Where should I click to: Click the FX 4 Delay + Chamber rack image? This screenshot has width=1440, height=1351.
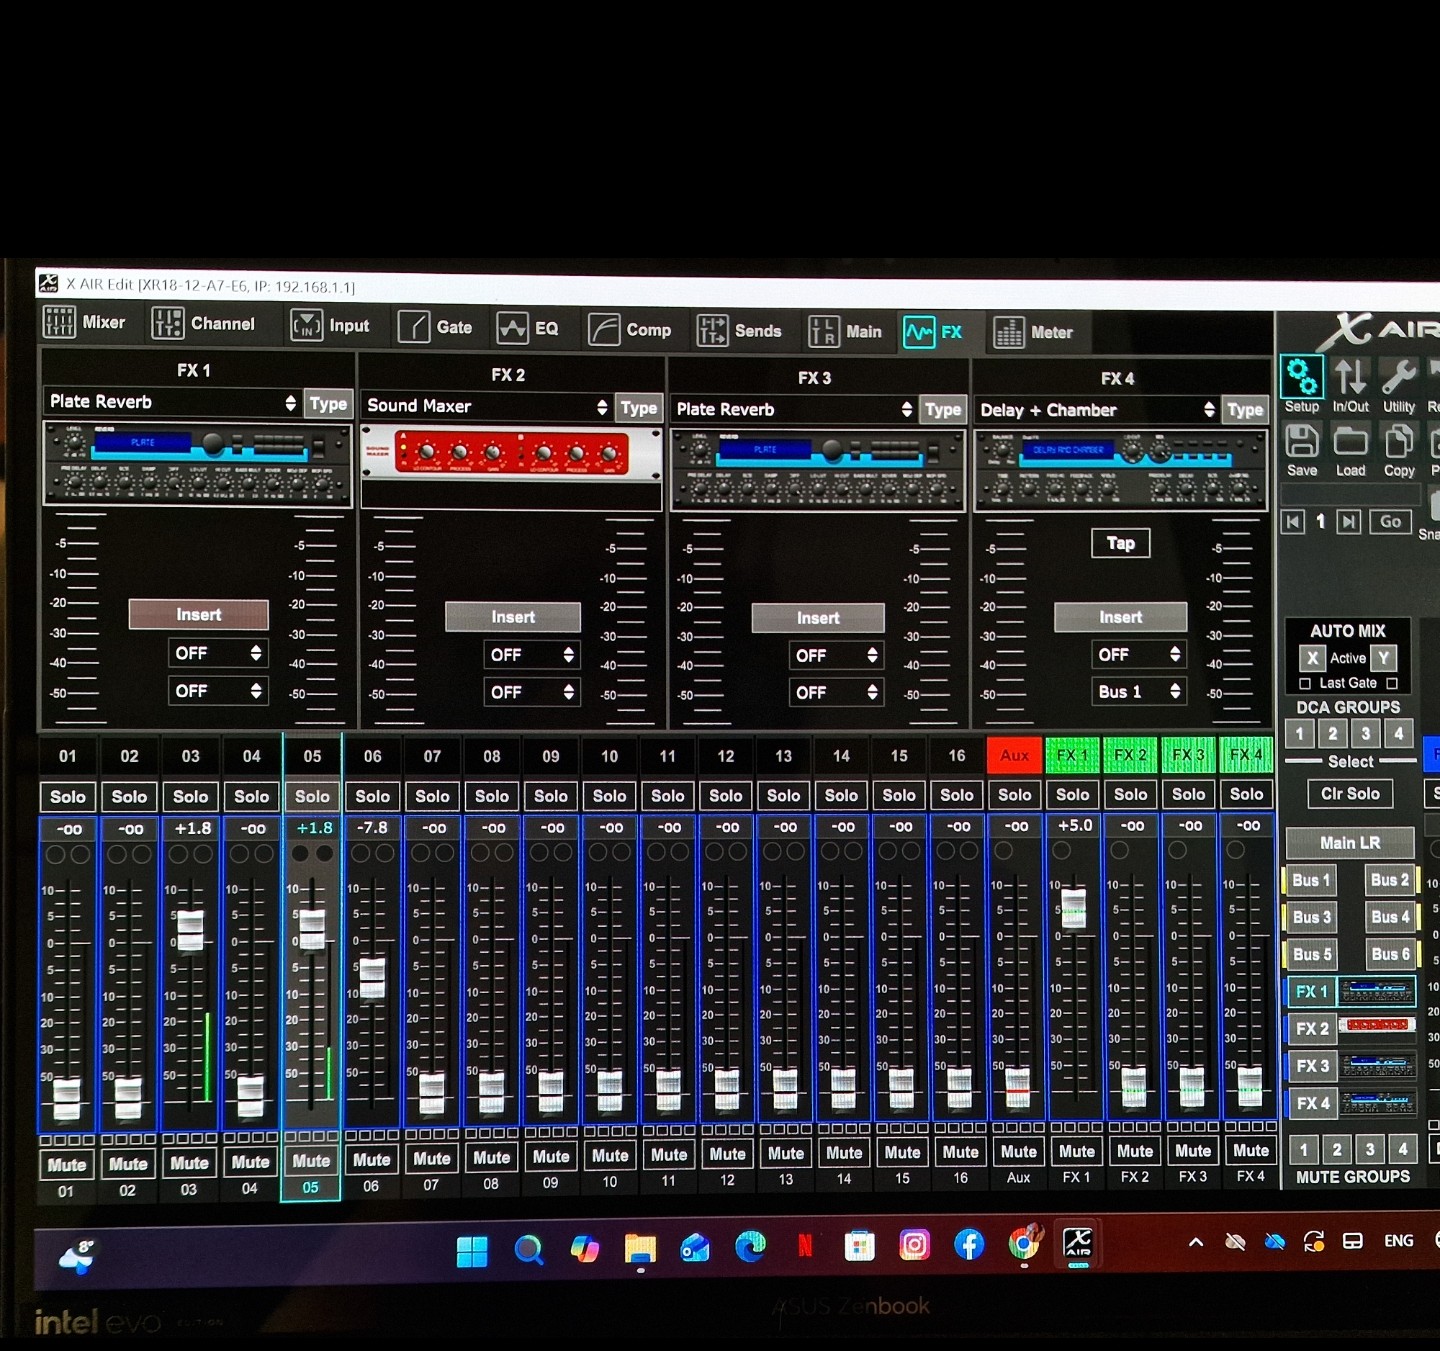(1120, 471)
